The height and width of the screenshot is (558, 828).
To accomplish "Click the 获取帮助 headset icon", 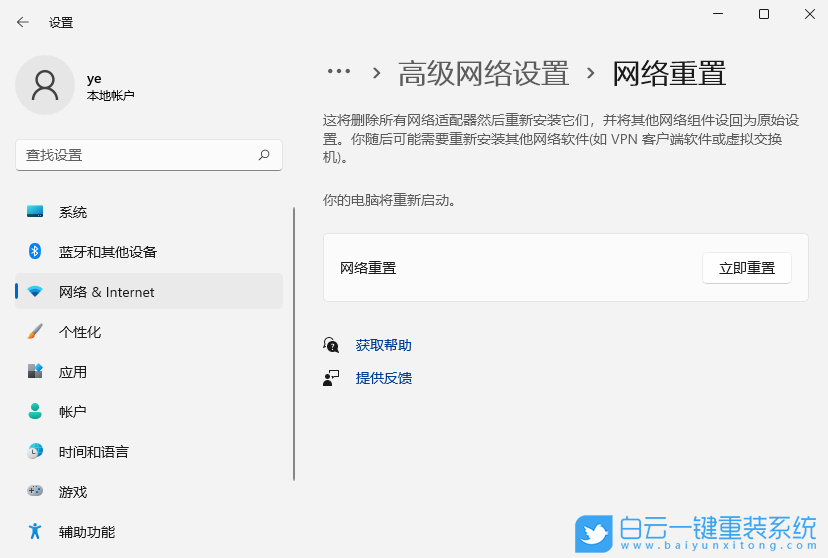I will 331,345.
